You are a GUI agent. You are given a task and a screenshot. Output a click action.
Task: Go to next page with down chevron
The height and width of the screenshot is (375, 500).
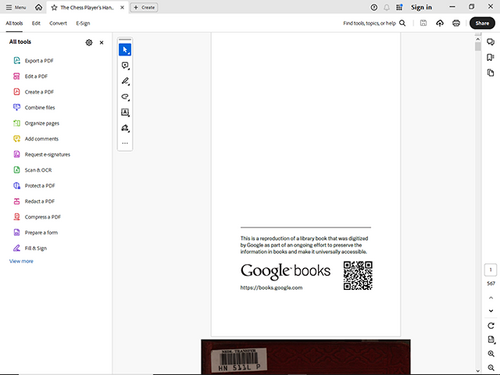(x=491, y=311)
